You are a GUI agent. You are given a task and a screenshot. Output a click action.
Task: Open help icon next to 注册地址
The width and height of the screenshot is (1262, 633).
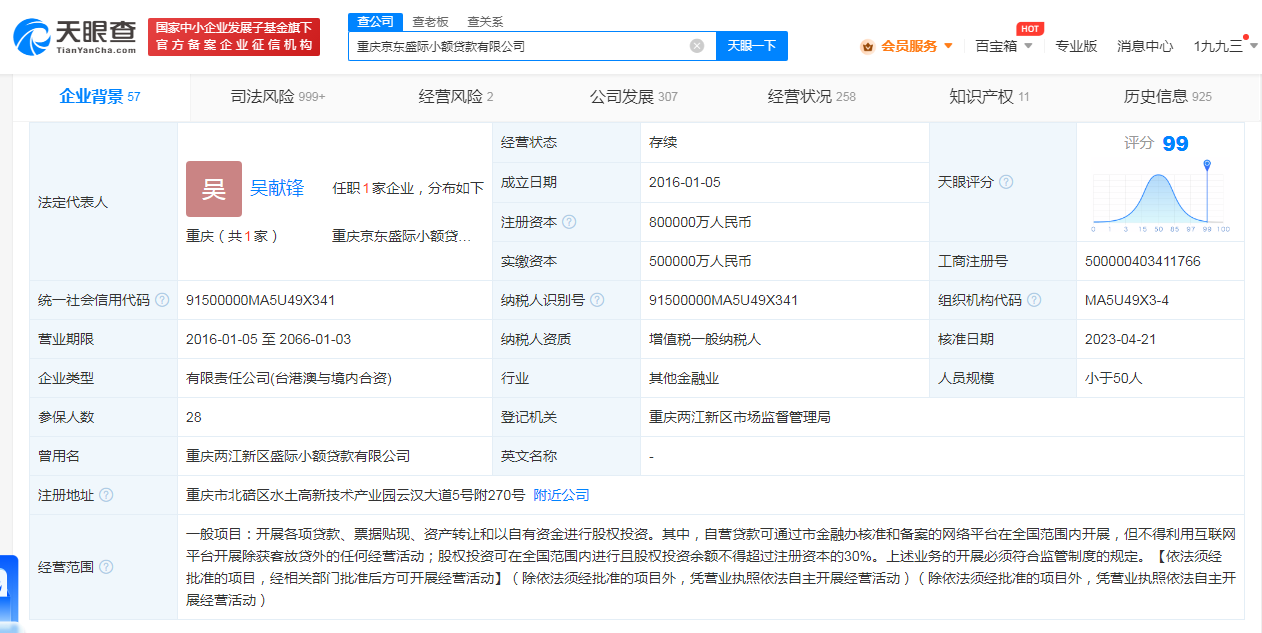coord(106,495)
